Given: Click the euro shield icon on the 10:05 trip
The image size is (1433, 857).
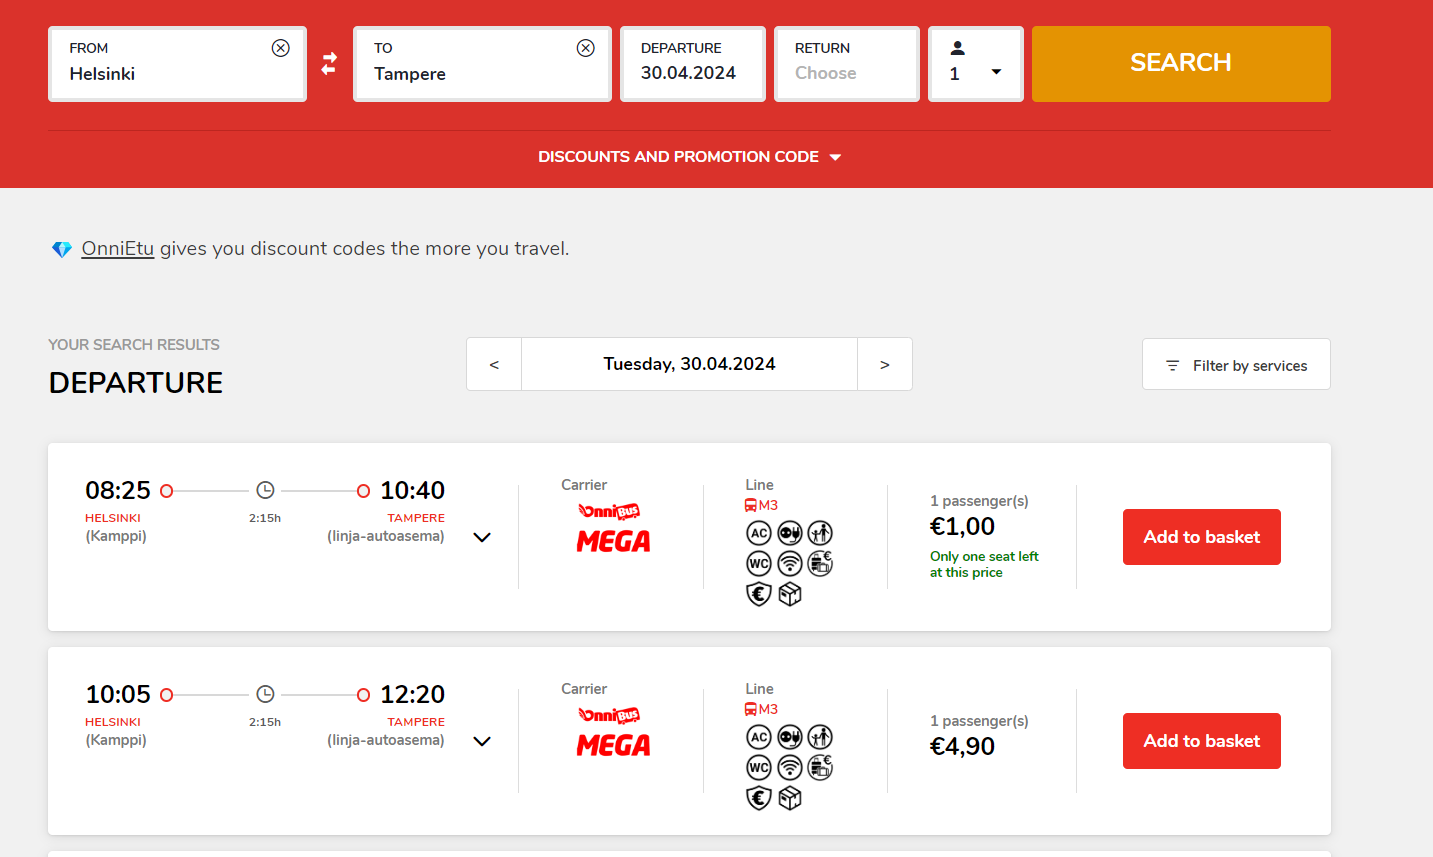Looking at the screenshot, I should pos(759,799).
